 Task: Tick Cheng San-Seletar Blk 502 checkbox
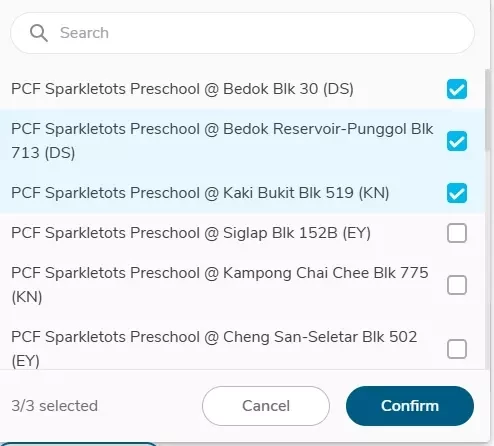pos(457,349)
